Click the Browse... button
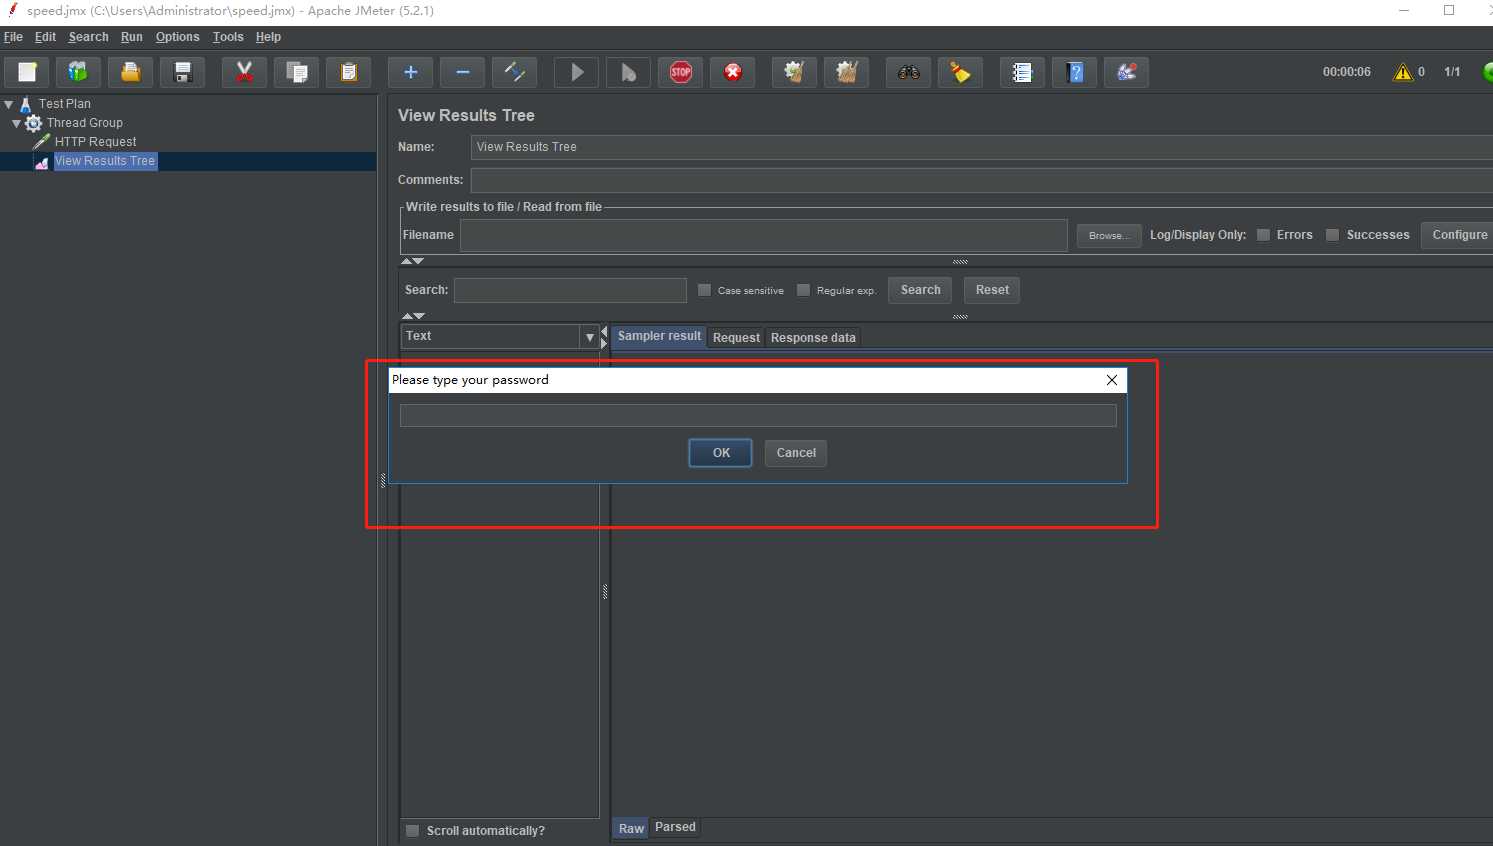Screen dimensions: 1493x846 [x=1109, y=235]
